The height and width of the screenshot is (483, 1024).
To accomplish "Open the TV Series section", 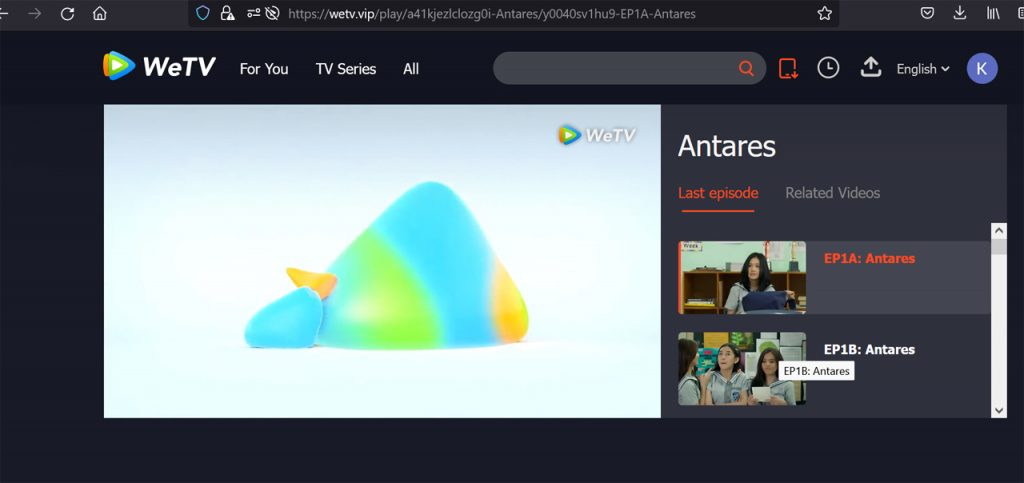I will (x=345, y=69).
